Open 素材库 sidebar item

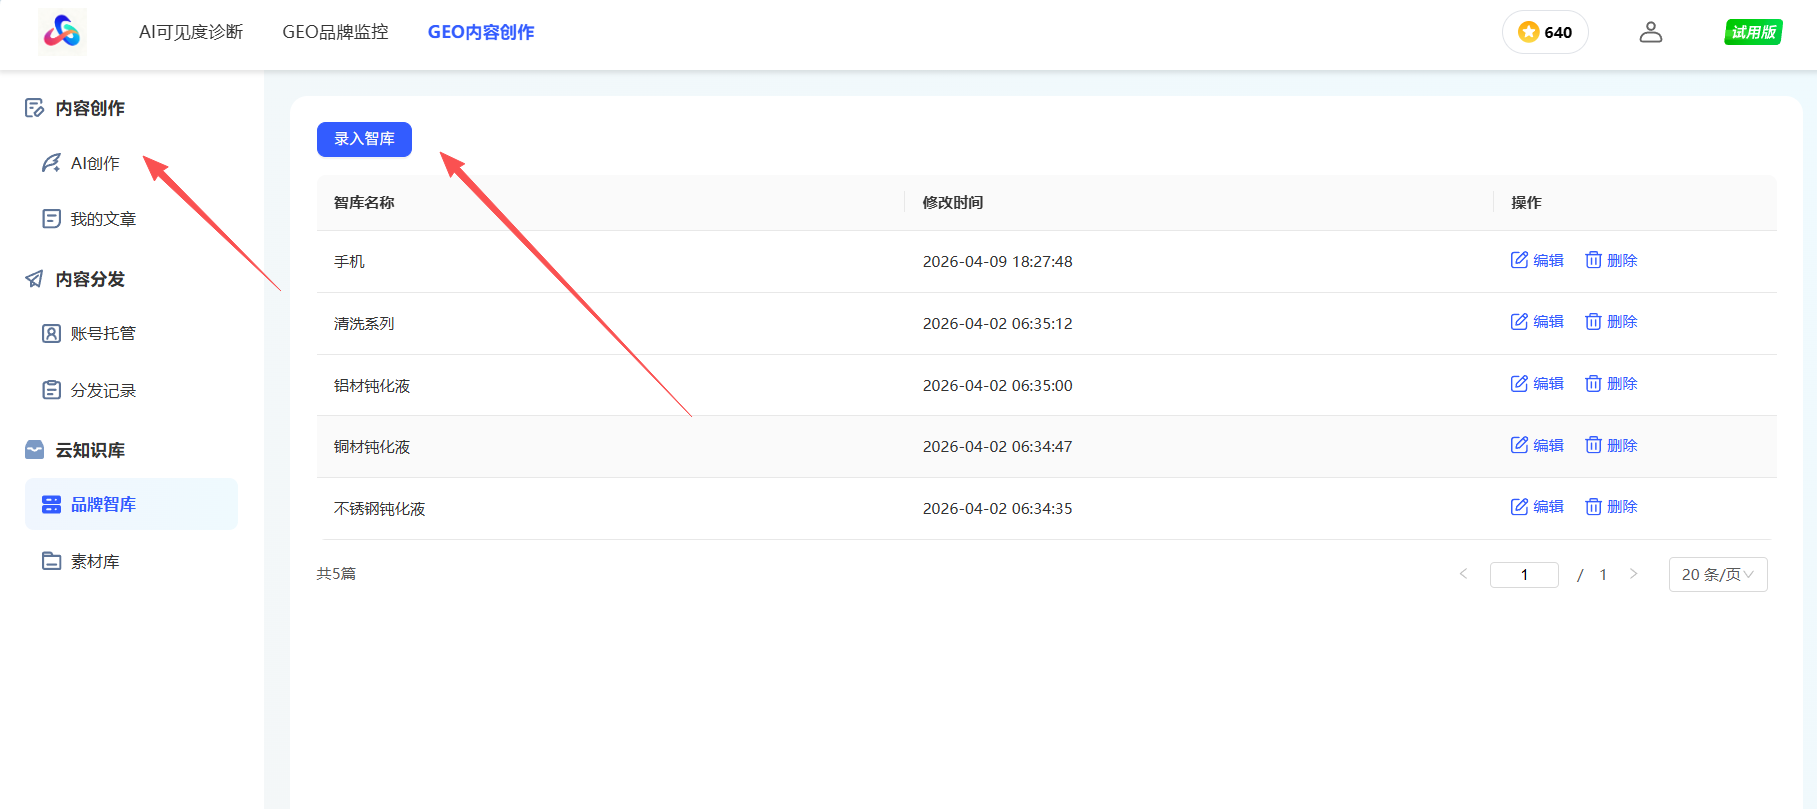point(95,562)
